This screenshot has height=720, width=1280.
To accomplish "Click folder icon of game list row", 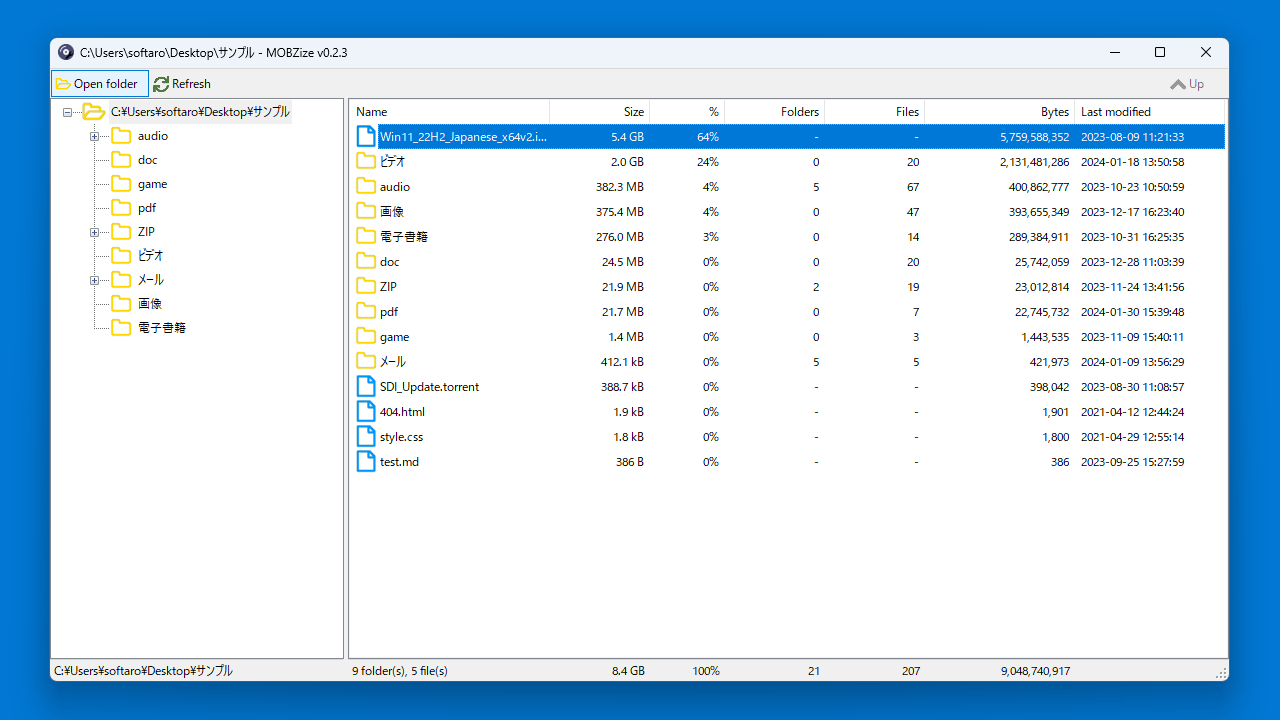I will [x=366, y=337].
